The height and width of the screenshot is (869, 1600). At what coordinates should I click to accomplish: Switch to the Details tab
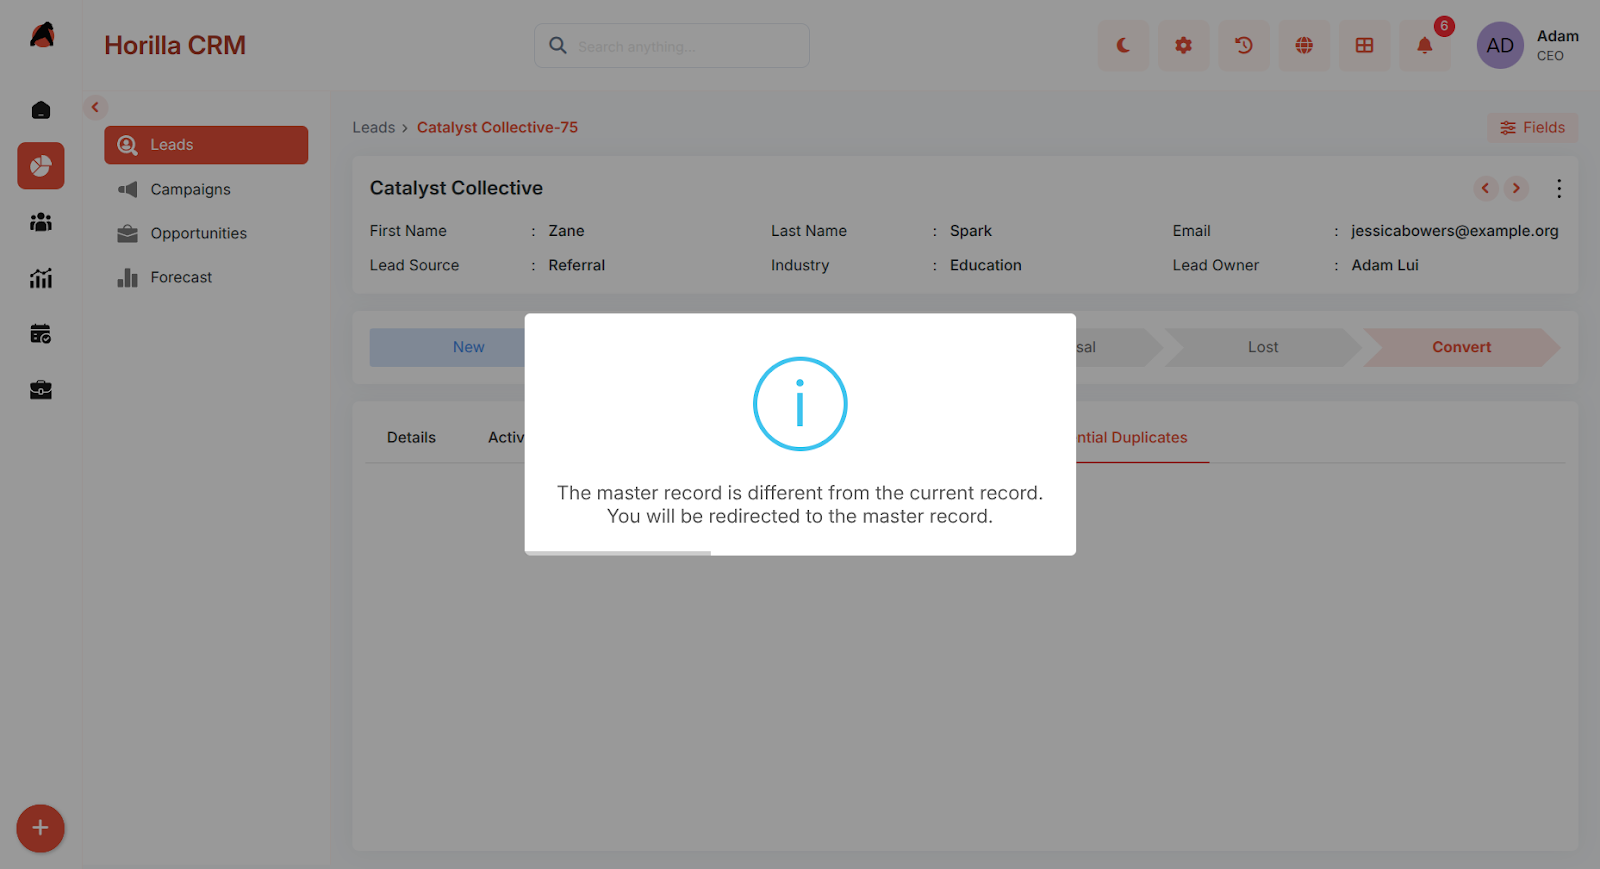(411, 438)
